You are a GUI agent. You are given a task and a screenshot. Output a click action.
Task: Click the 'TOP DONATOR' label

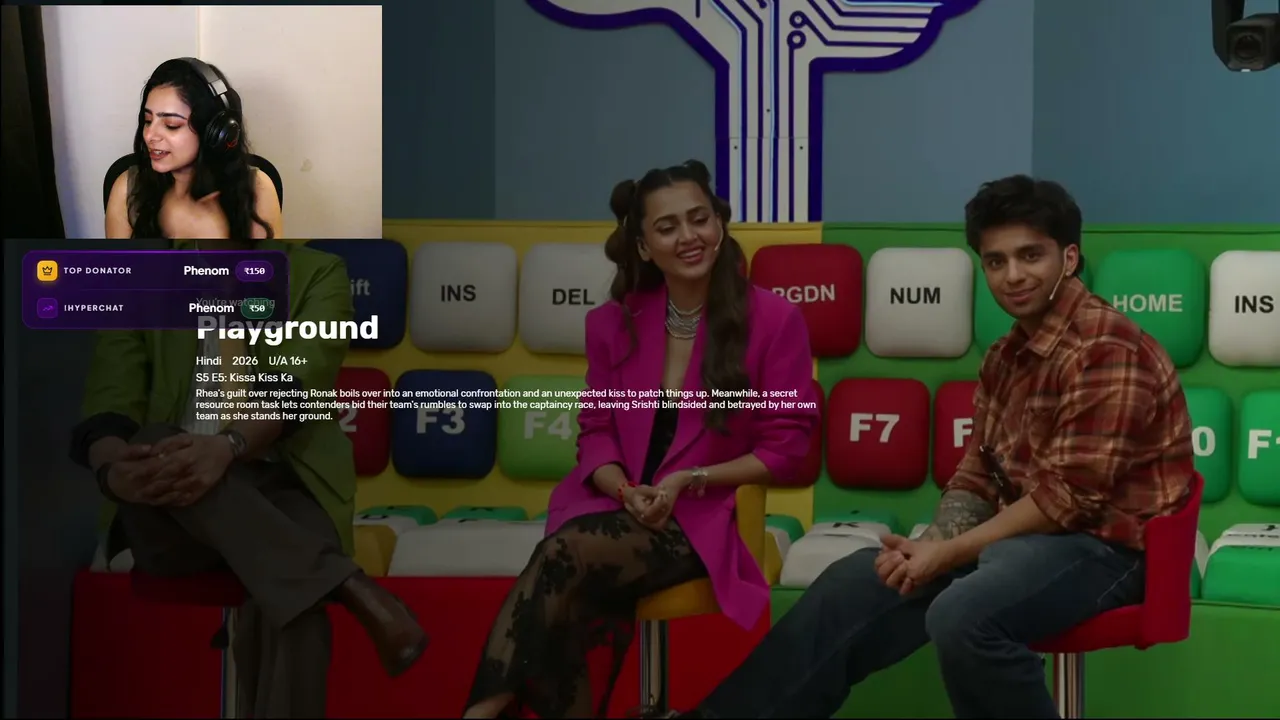pyautogui.click(x=97, y=271)
